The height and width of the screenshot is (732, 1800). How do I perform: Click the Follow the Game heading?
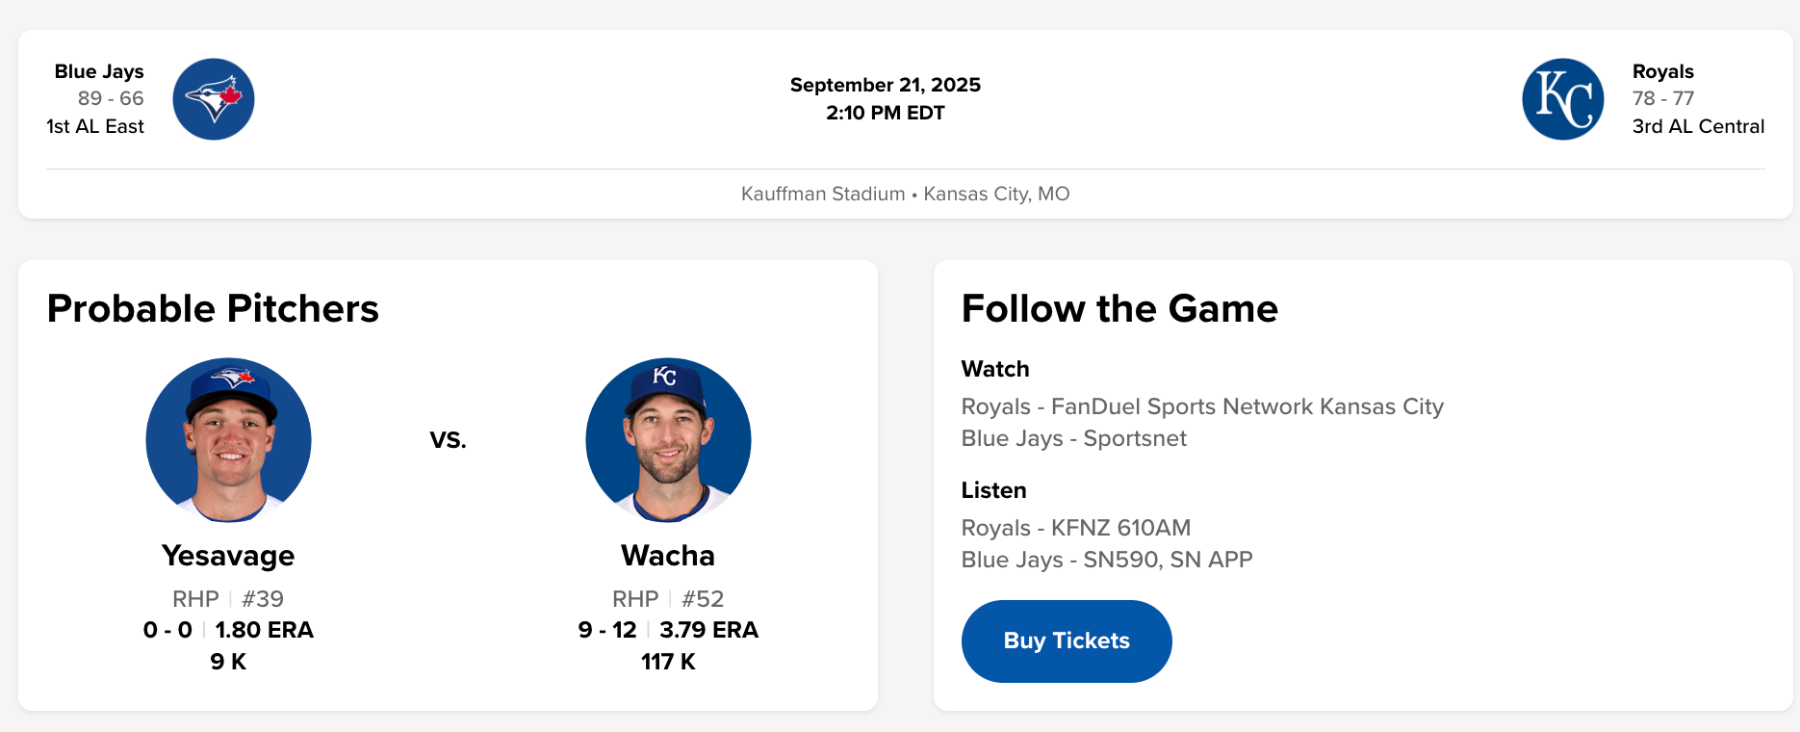(1119, 309)
